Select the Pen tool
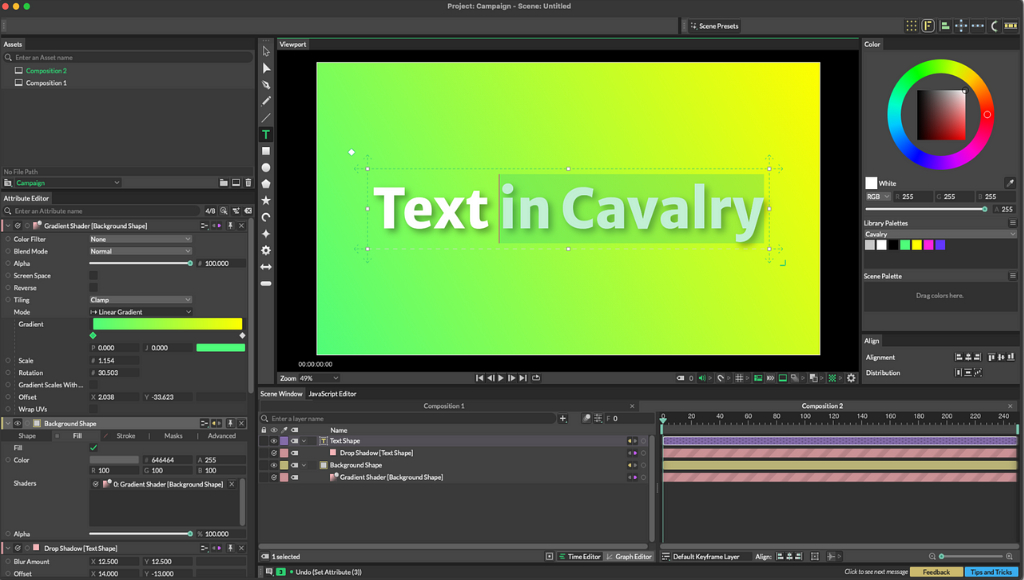Viewport: 1024px width, 580px height. click(266, 85)
